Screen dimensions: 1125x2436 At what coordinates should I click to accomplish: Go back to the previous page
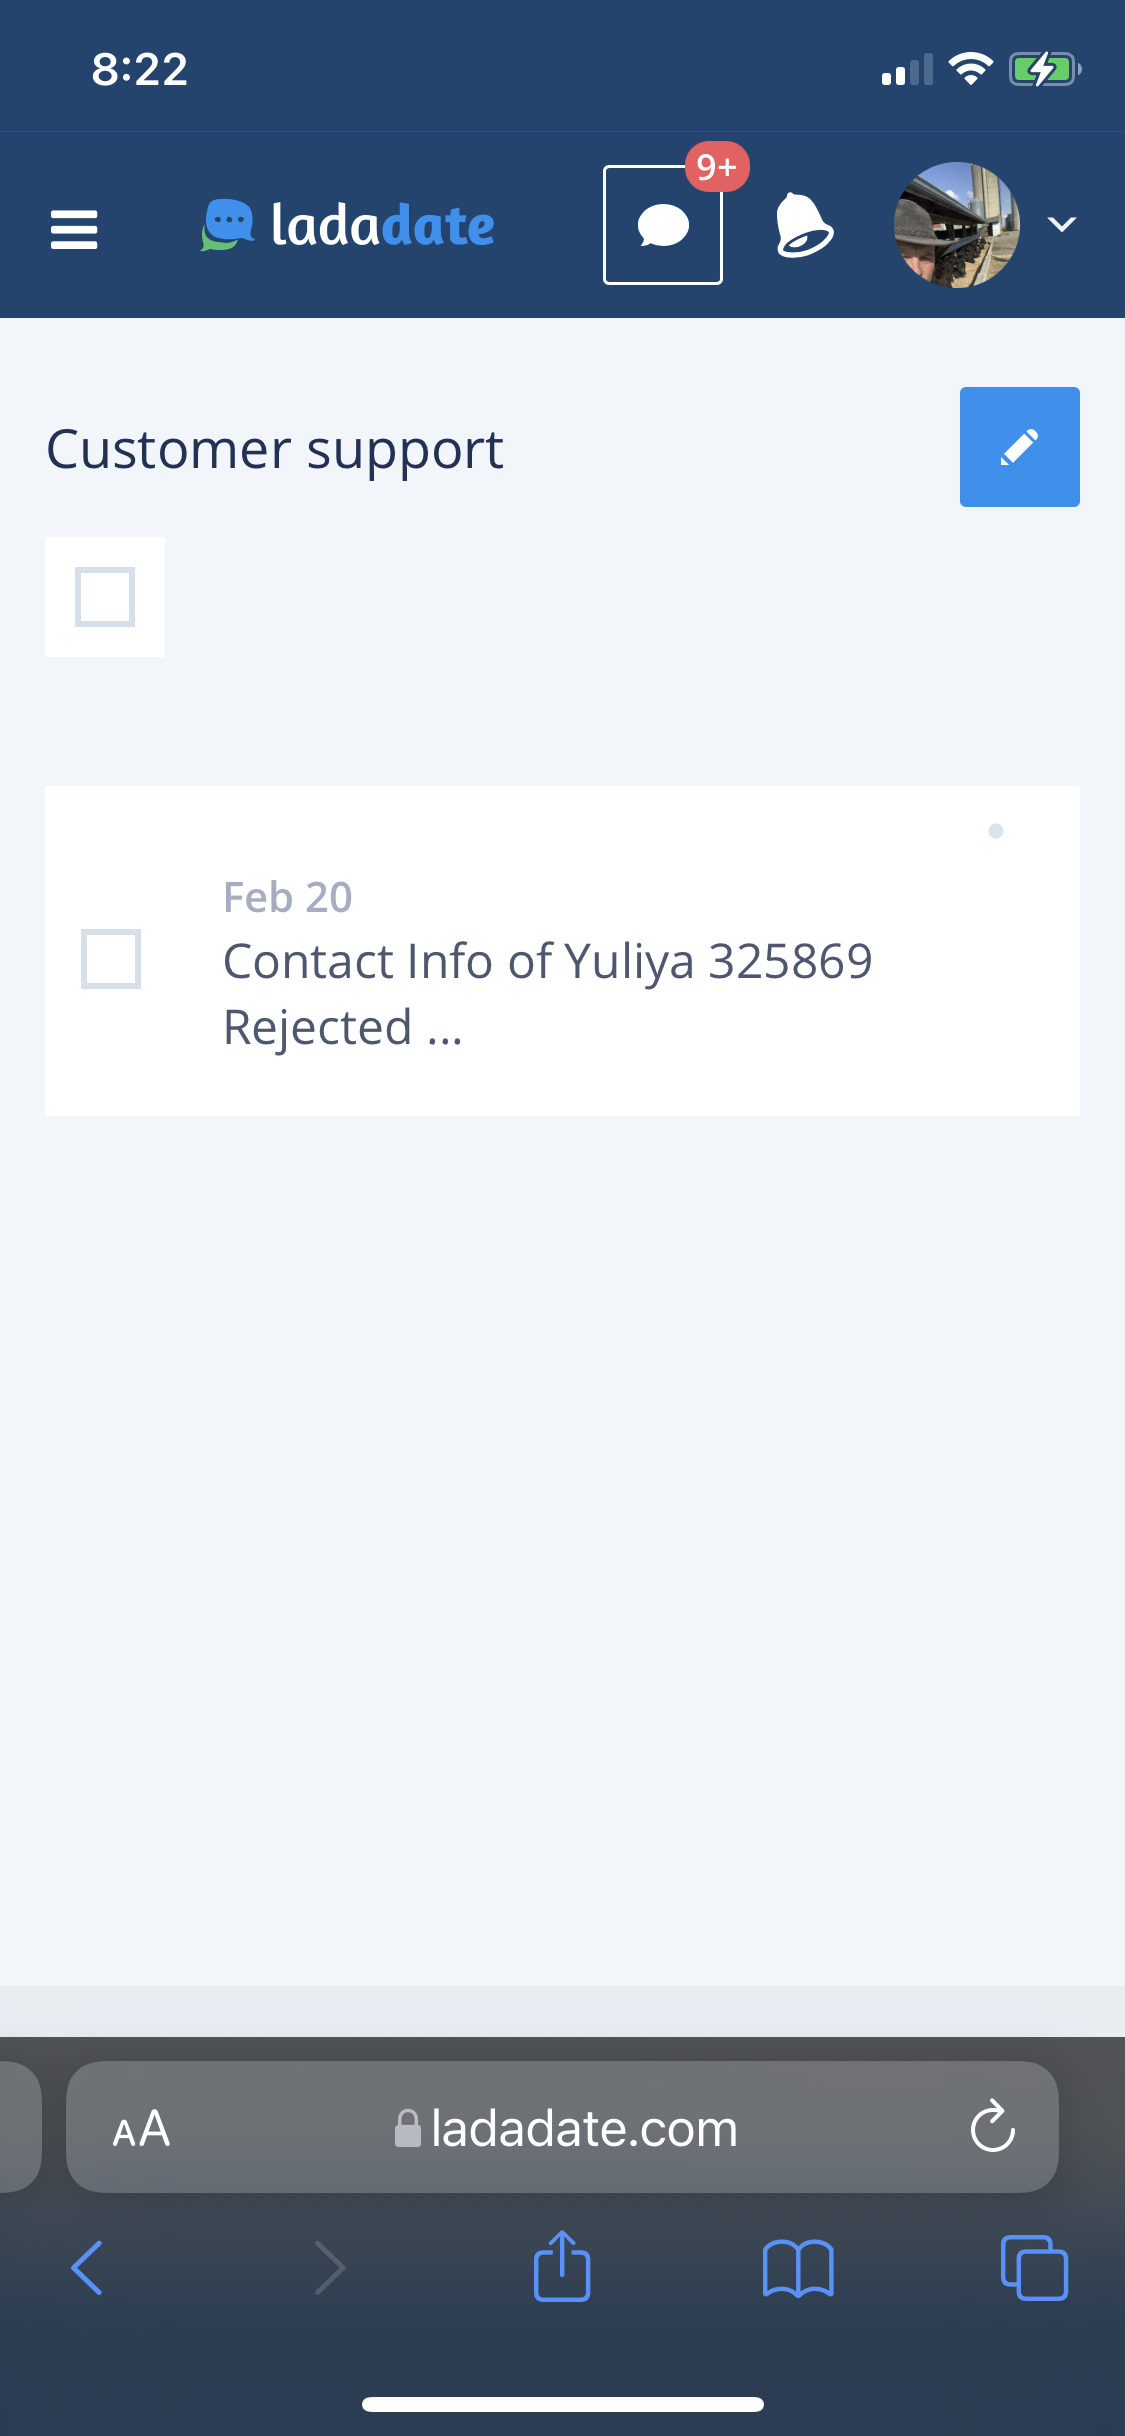(88, 2267)
